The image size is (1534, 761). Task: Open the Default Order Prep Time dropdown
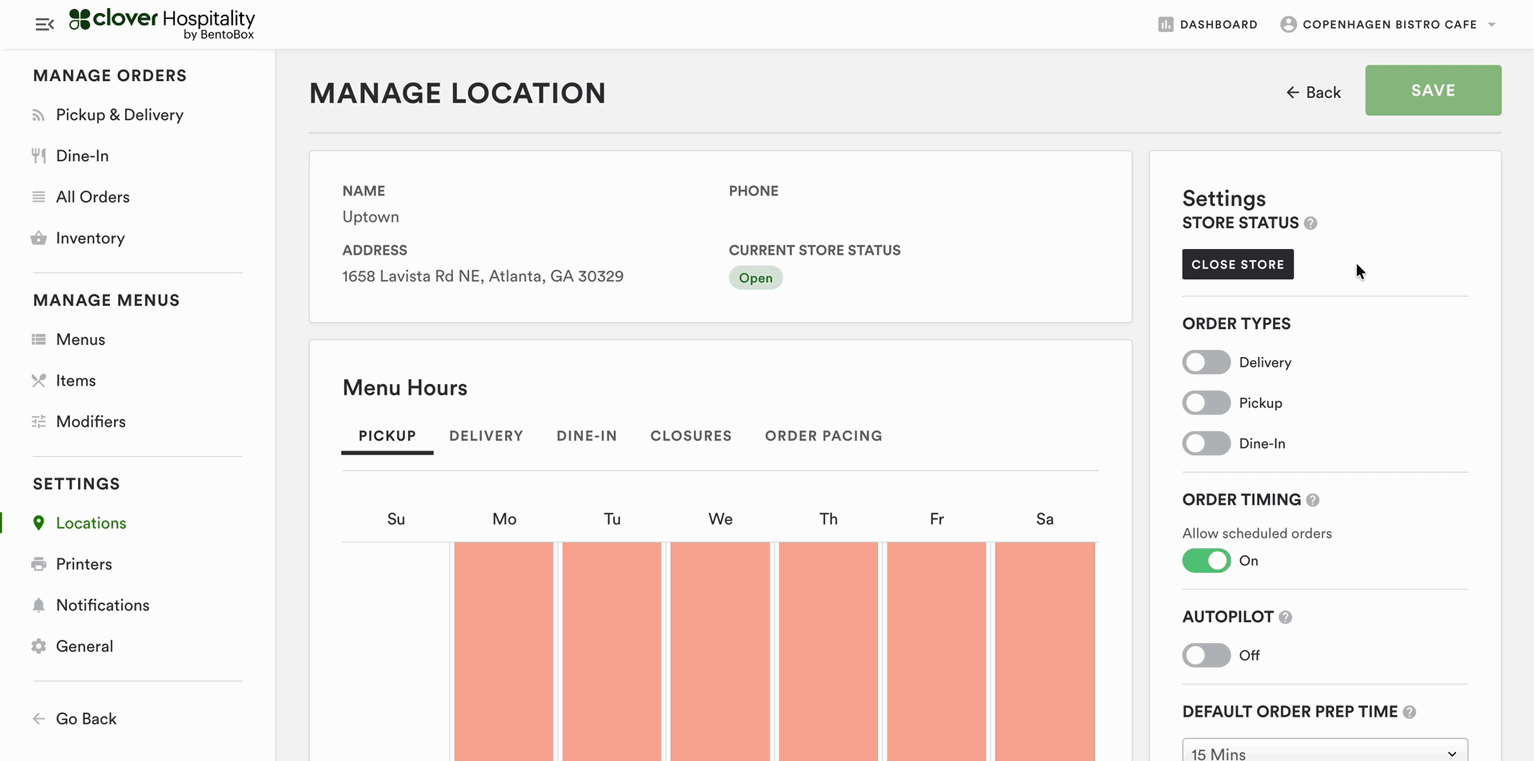[1324, 752]
